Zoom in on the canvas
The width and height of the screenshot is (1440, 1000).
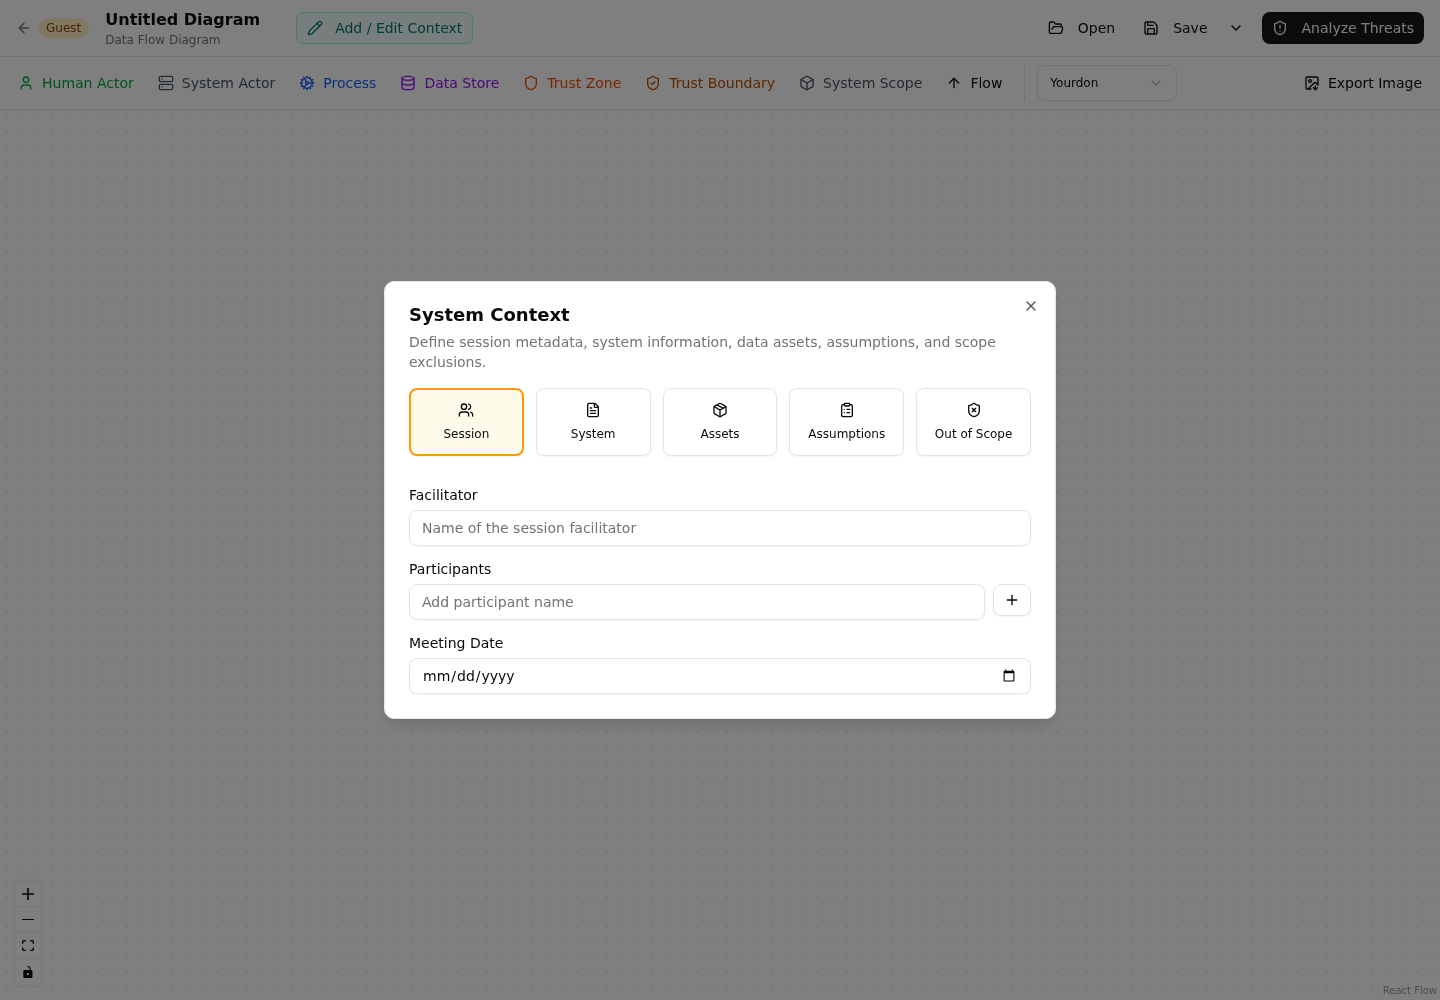(28, 894)
